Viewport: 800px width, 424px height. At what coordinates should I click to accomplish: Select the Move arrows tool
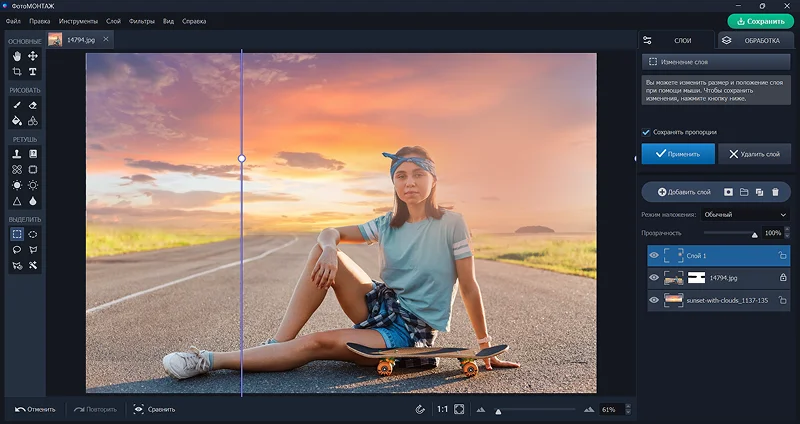point(33,56)
